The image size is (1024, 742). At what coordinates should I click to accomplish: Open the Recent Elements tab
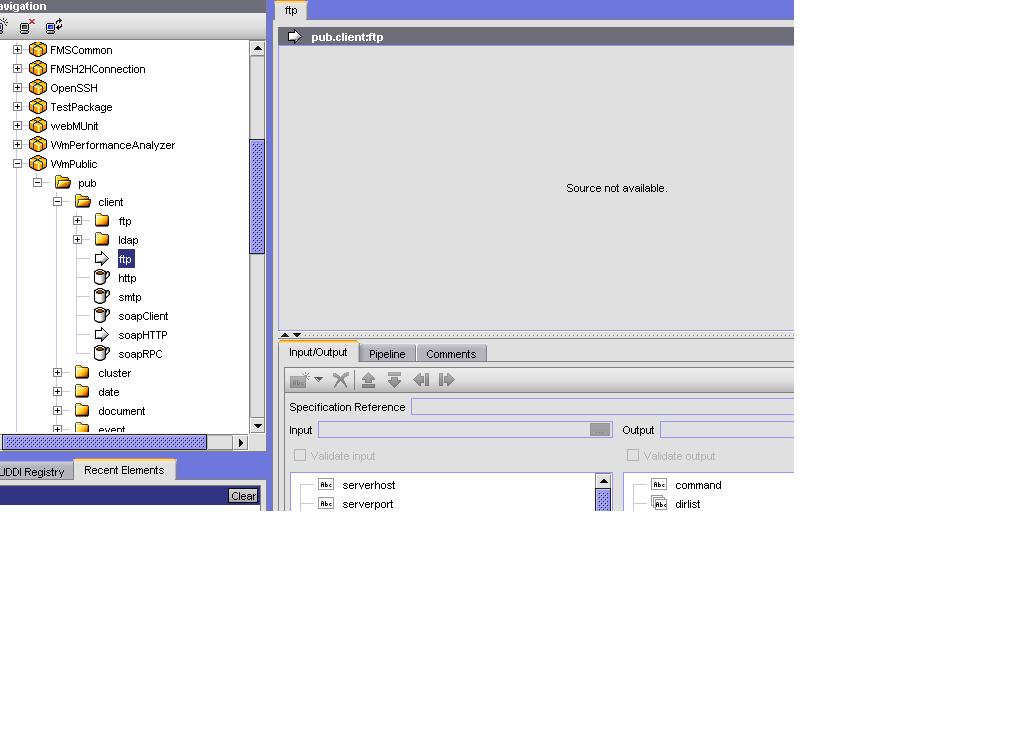point(124,470)
